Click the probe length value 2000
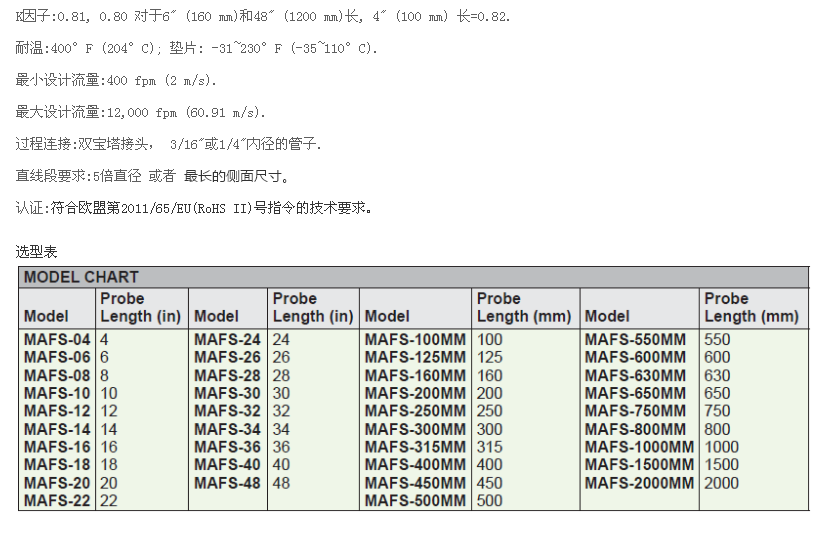 point(721,483)
